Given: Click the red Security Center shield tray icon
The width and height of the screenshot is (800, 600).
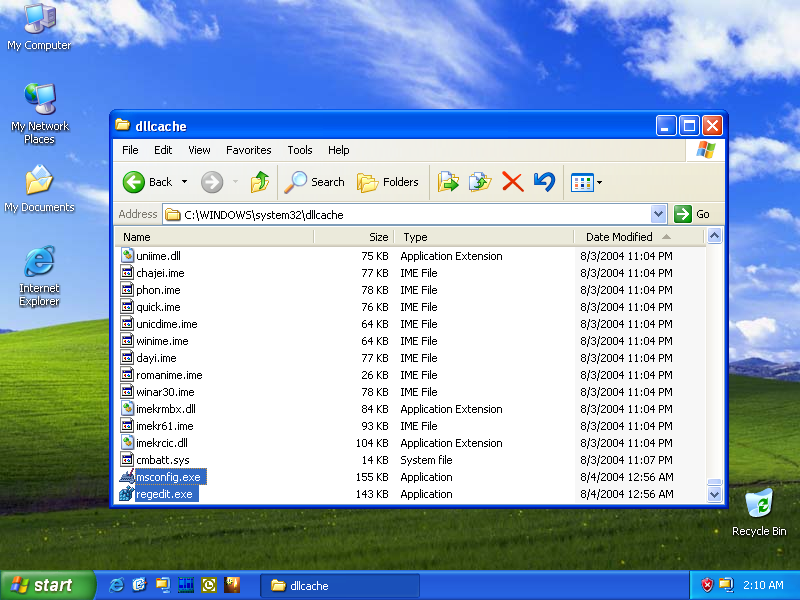Looking at the screenshot, I should pyautogui.click(x=707, y=585).
